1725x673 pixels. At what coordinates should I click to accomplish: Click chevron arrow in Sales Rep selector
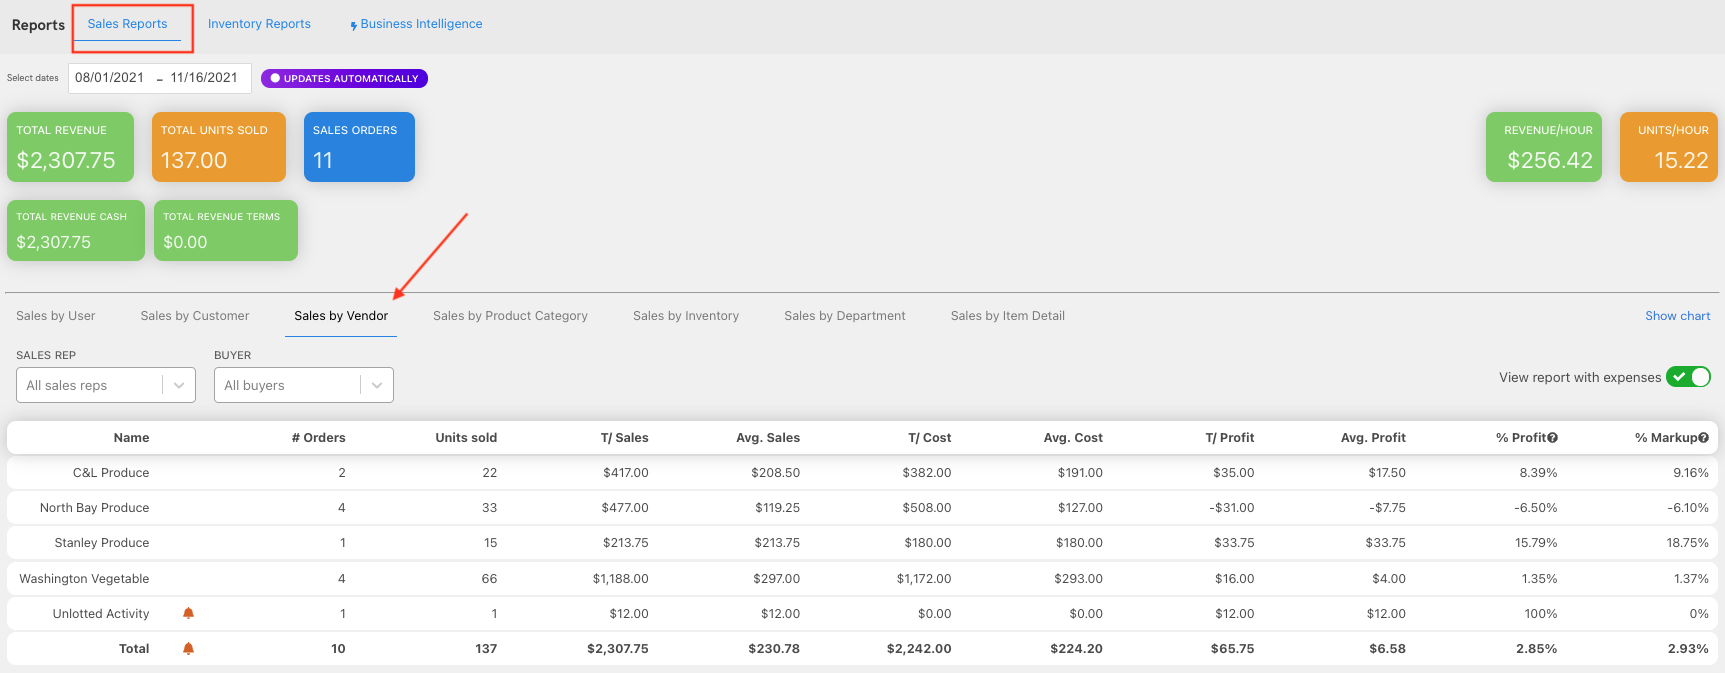179,385
